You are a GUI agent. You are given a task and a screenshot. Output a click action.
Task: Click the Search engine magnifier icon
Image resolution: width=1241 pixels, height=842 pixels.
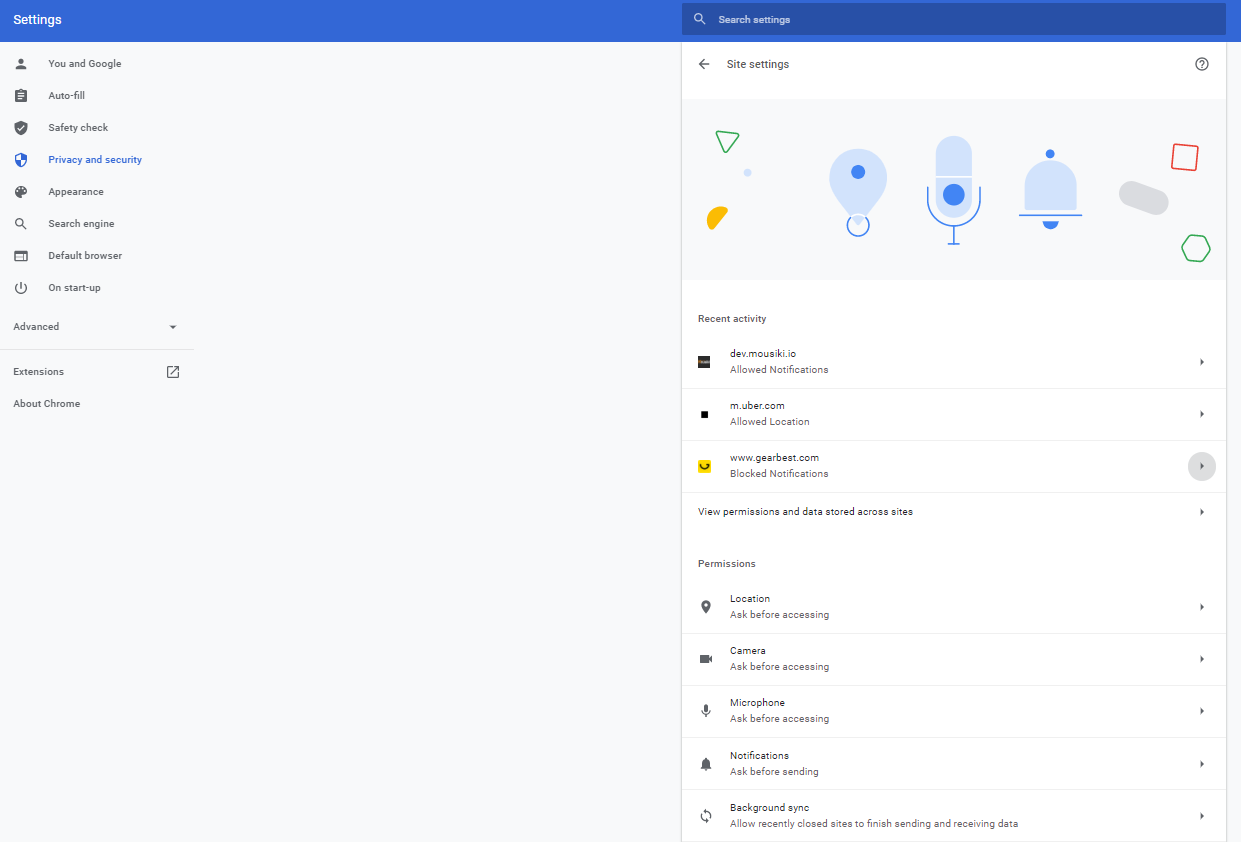(21, 224)
